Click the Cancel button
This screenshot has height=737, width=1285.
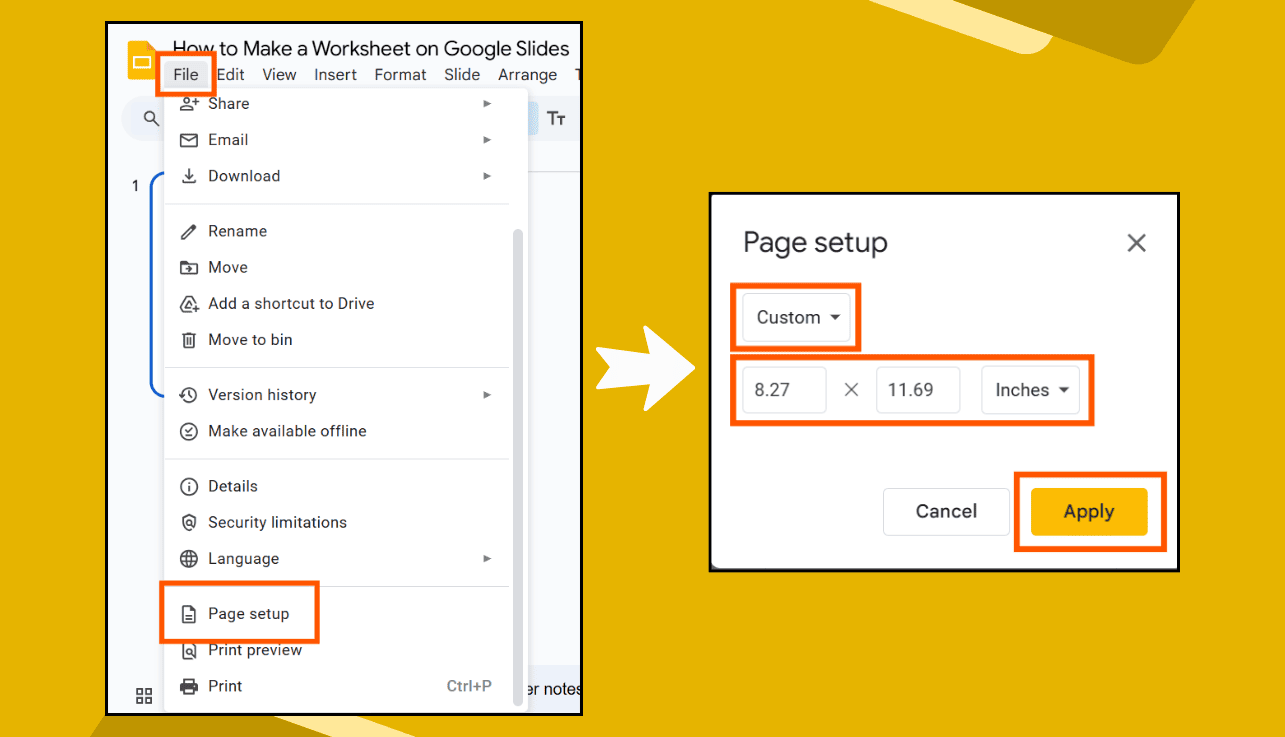tap(945, 511)
